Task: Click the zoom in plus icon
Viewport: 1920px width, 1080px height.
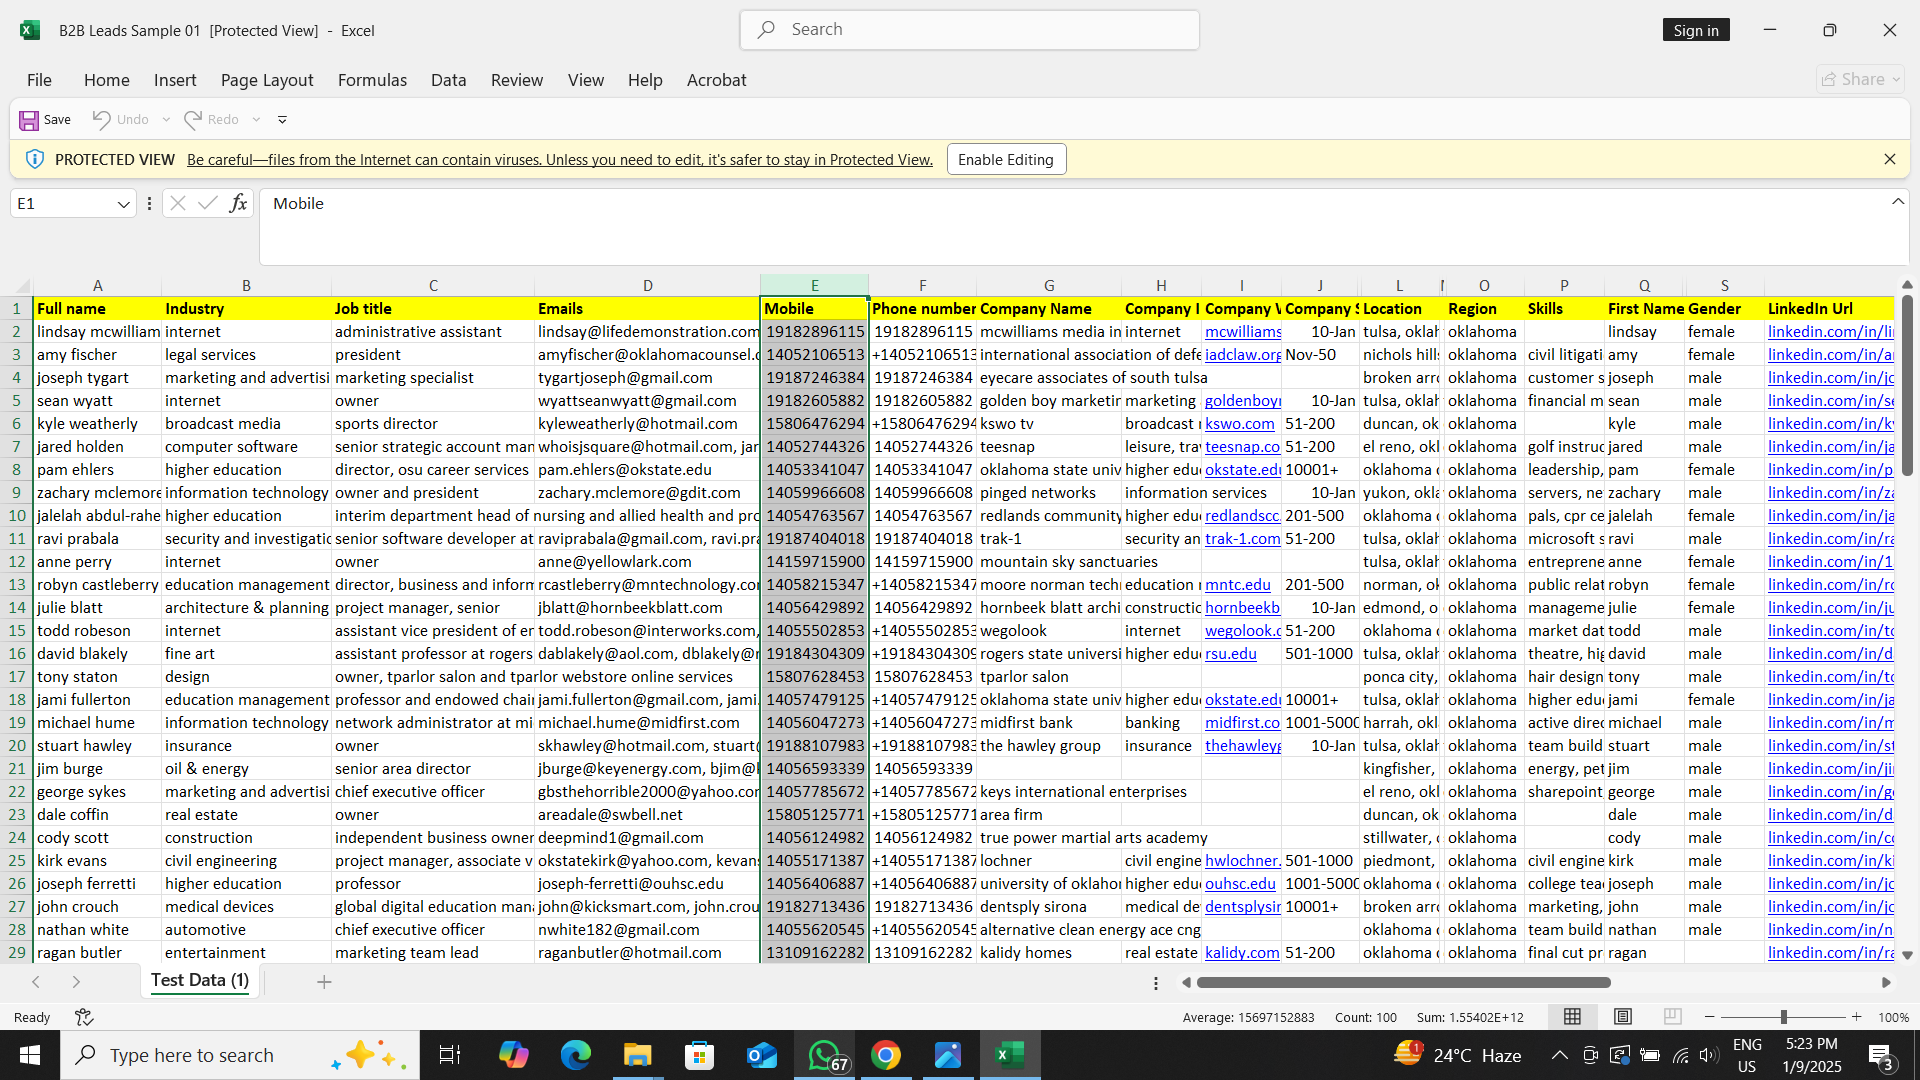Action: coord(1856,1017)
